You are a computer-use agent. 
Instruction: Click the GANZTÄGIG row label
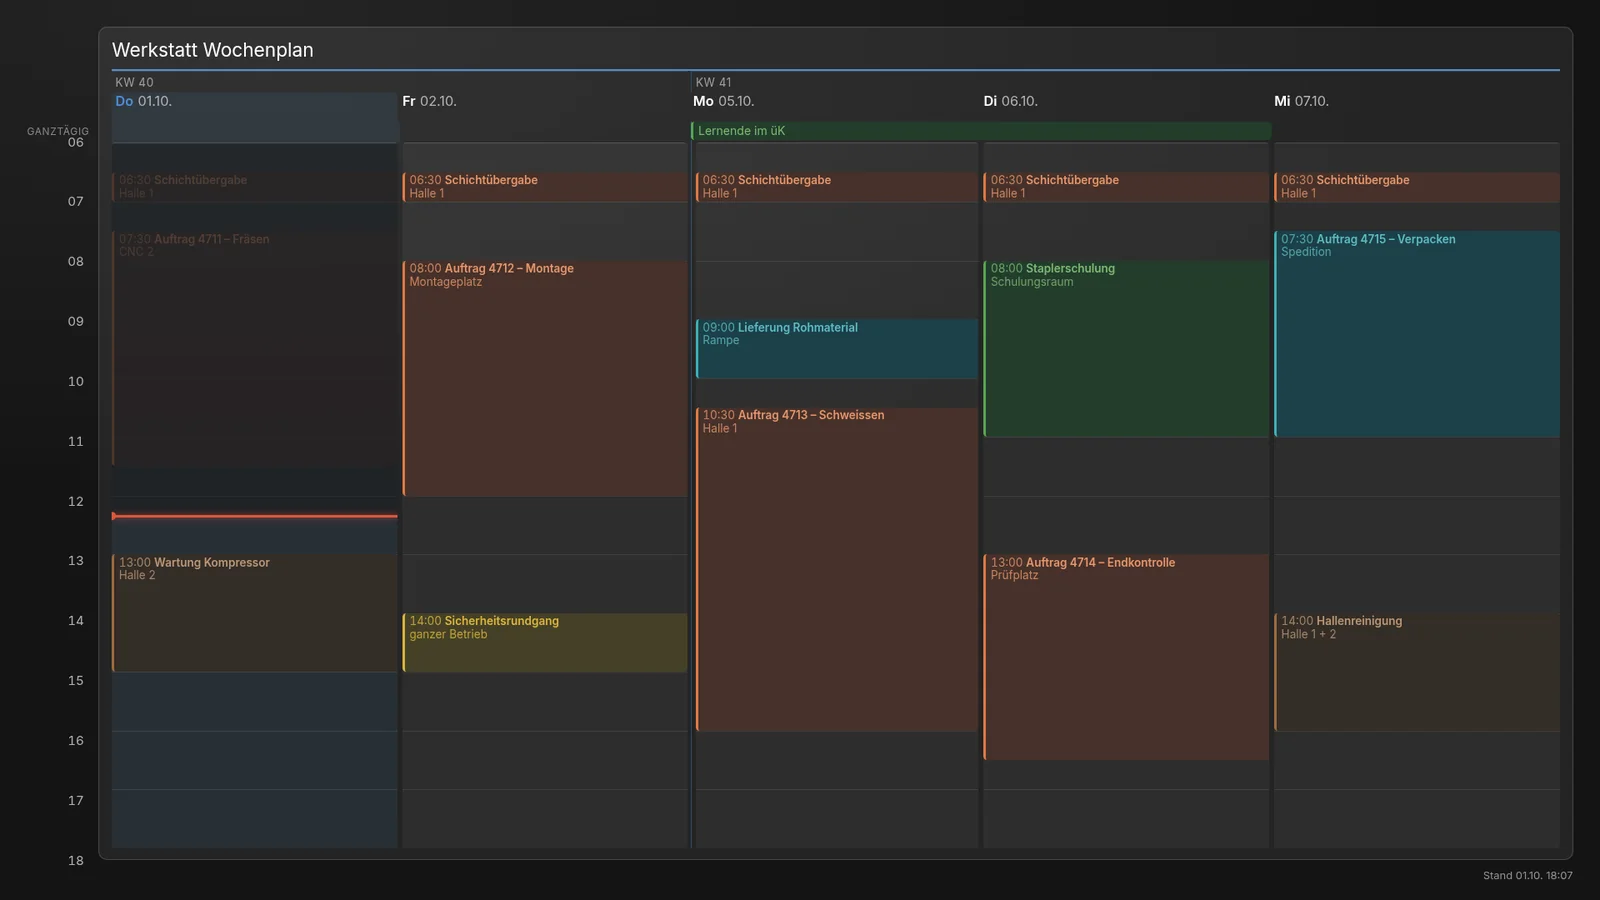58,131
